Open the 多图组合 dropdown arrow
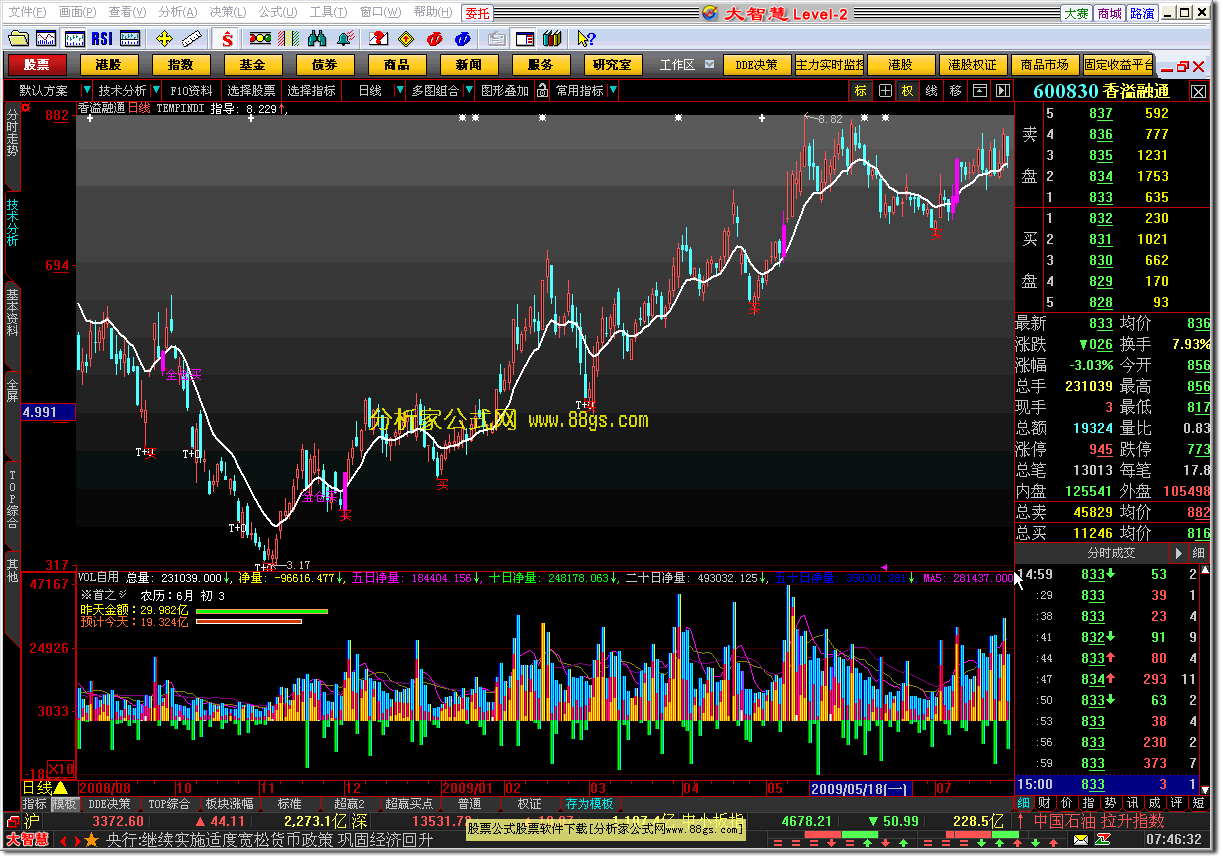 [x=468, y=91]
